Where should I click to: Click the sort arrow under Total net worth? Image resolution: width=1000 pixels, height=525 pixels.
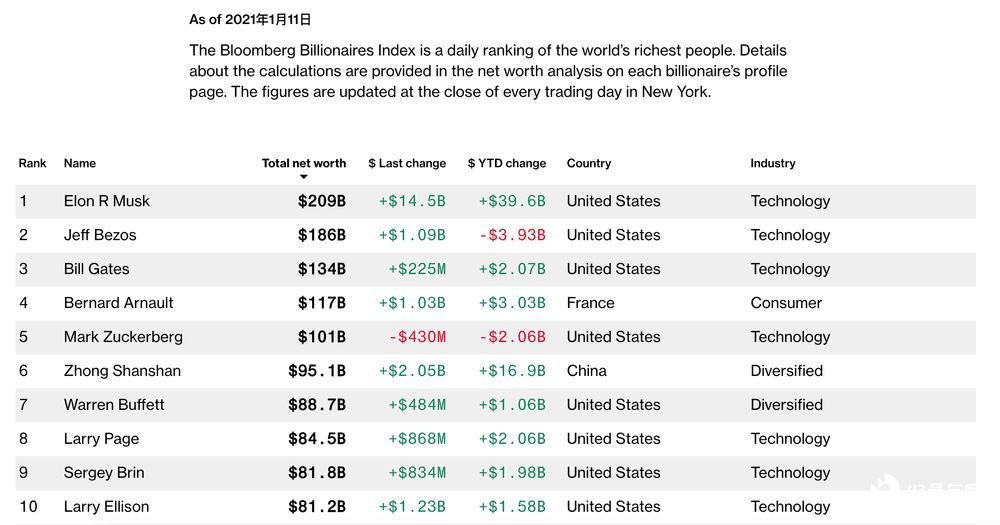click(304, 177)
